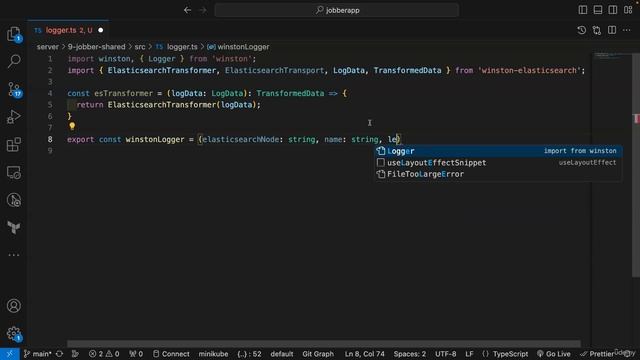
Task: Open the file timeline history icon
Action: [582, 30]
